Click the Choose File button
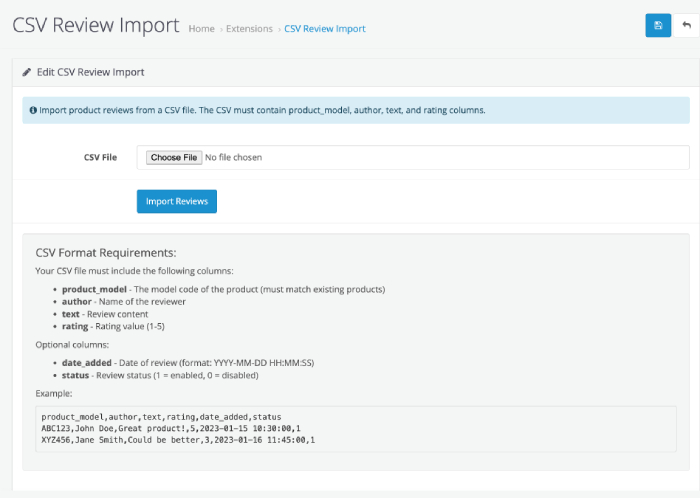700x498 pixels. coord(174,158)
